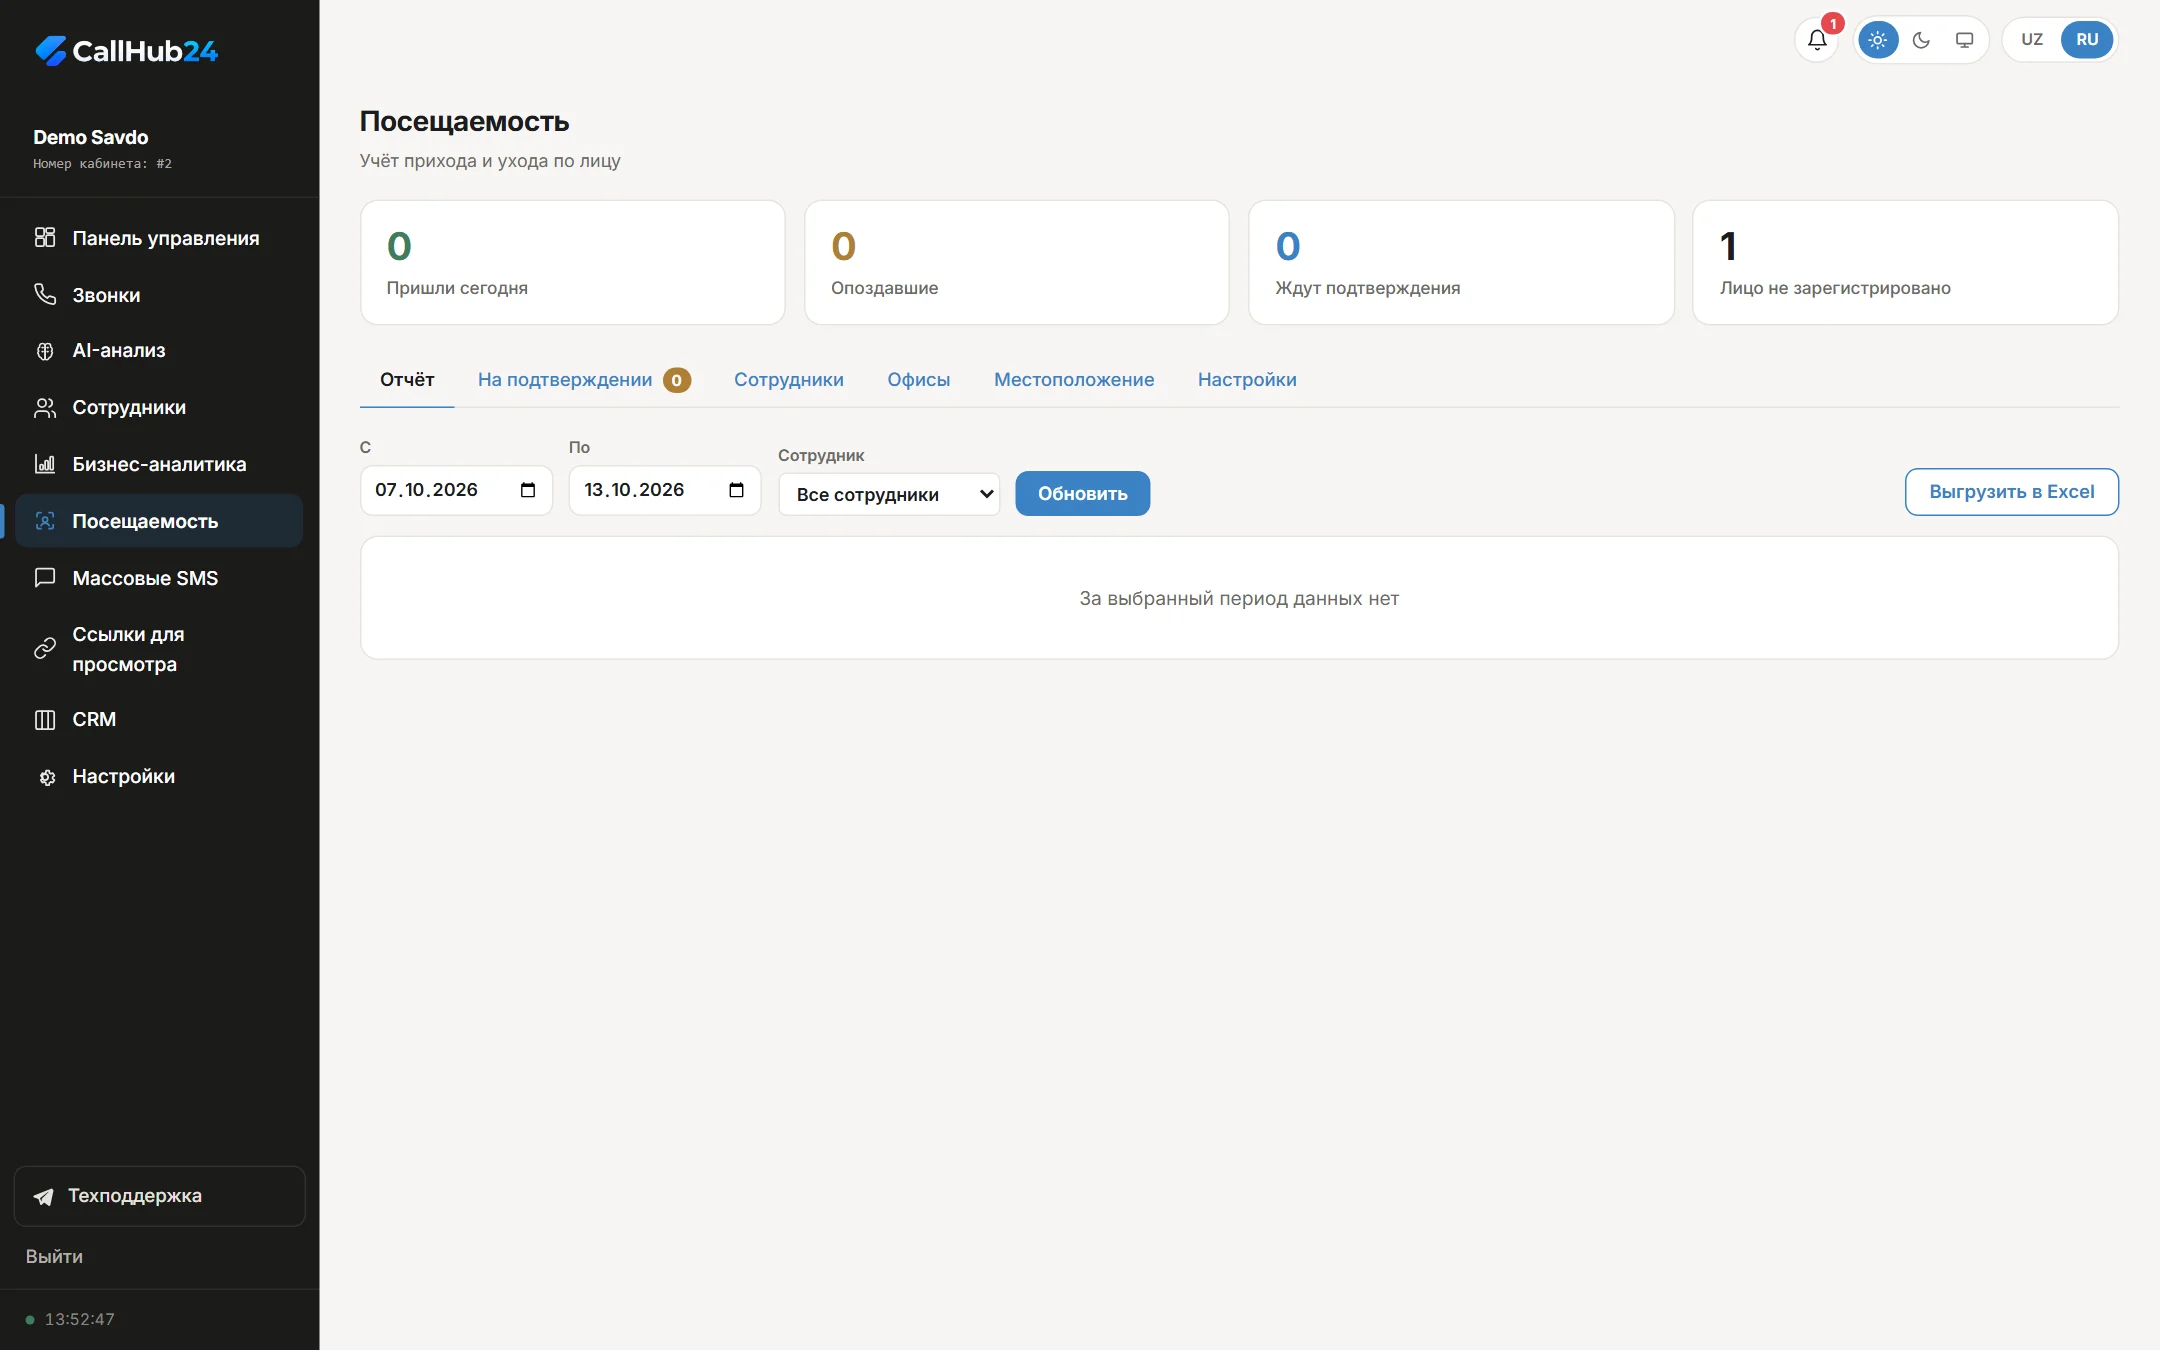Click the start date field 07.10.2026
The width and height of the screenshot is (2160, 1350).
[456, 490]
